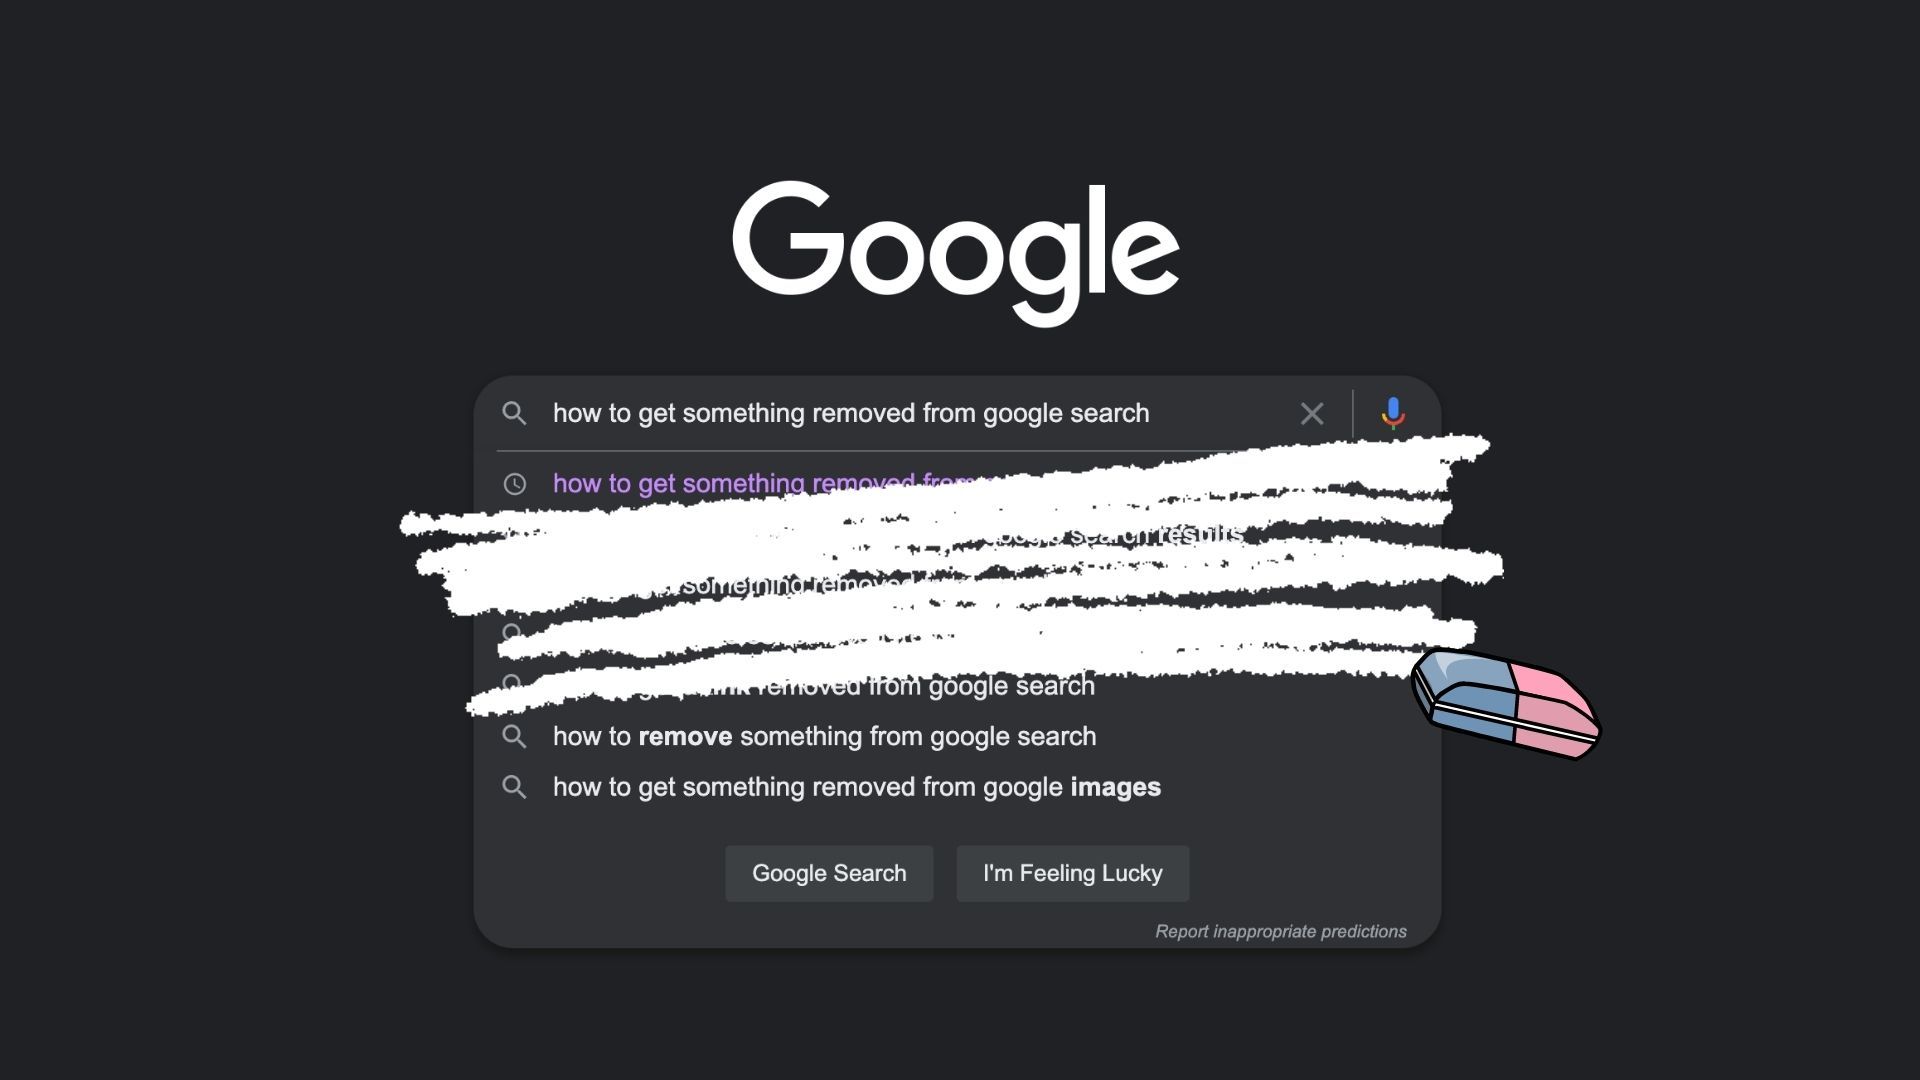Screen dimensions: 1920x1080
Task: Click the Google Search button
Action: tap(828, 873)
